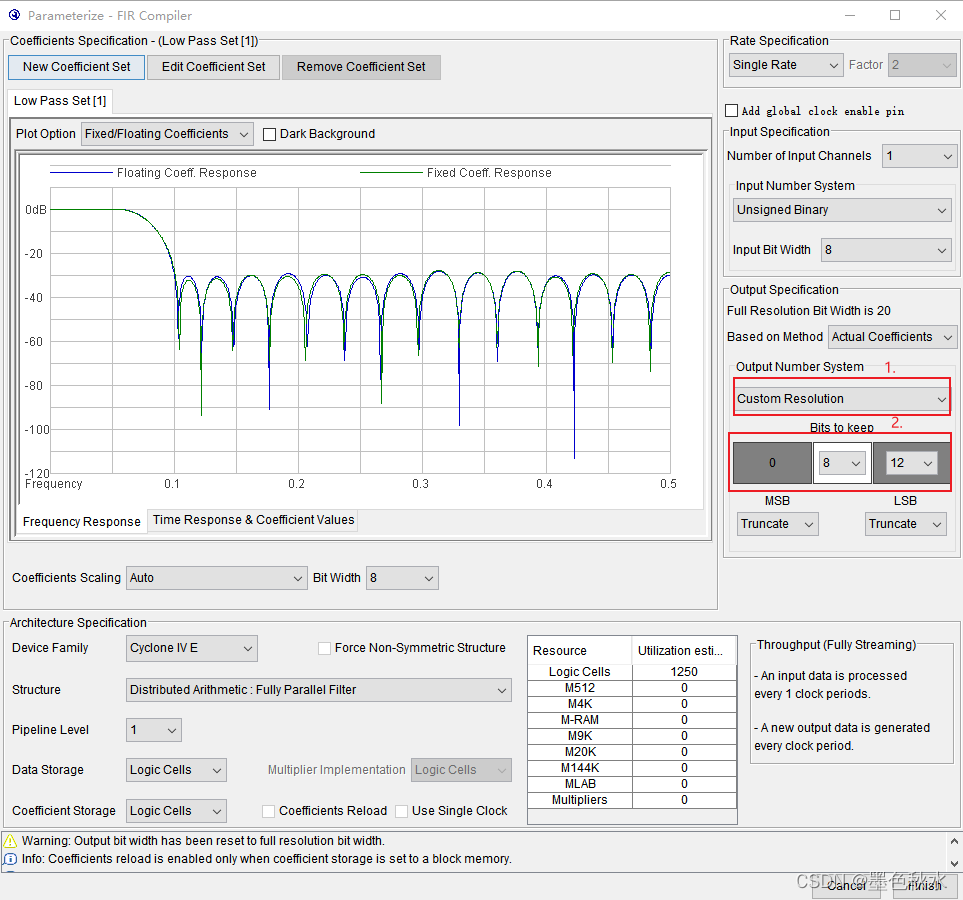This screenshot has width=963, height=900.
Task: Click the M-RAM resource row label
Action: click(x=580, y=720)
